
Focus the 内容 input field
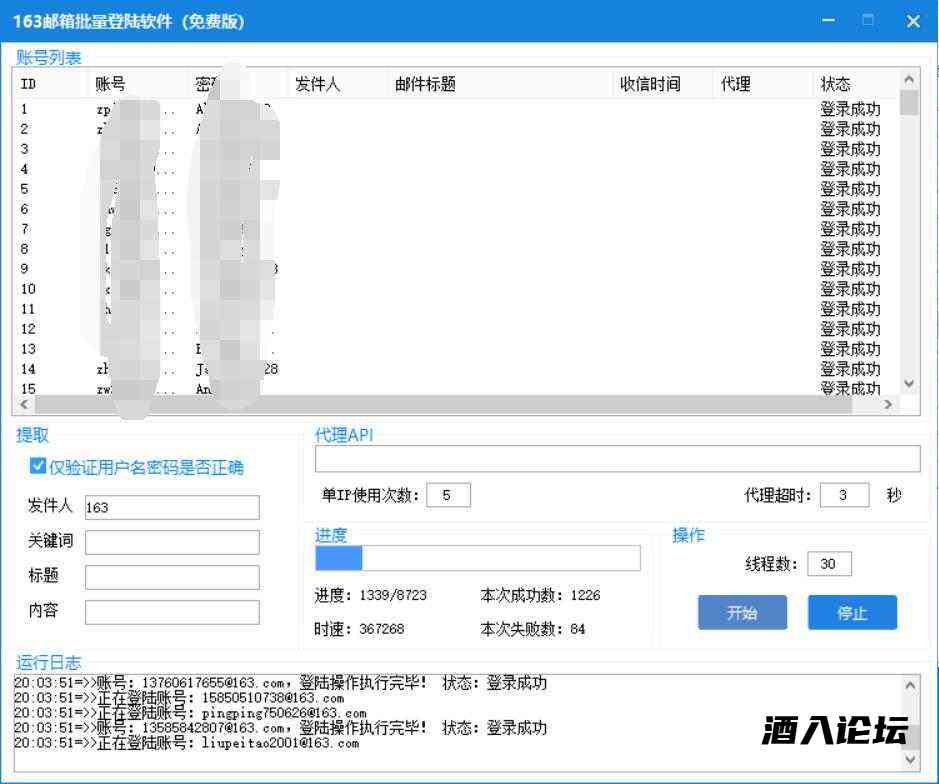(172, 612)
